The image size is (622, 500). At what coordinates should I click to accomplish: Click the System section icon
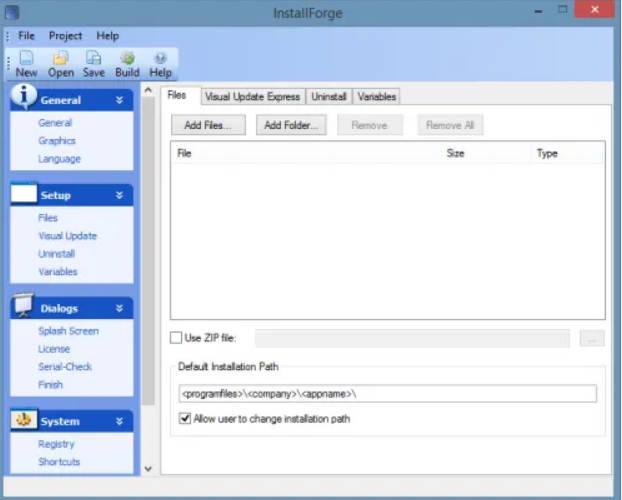tap(24, 419)
